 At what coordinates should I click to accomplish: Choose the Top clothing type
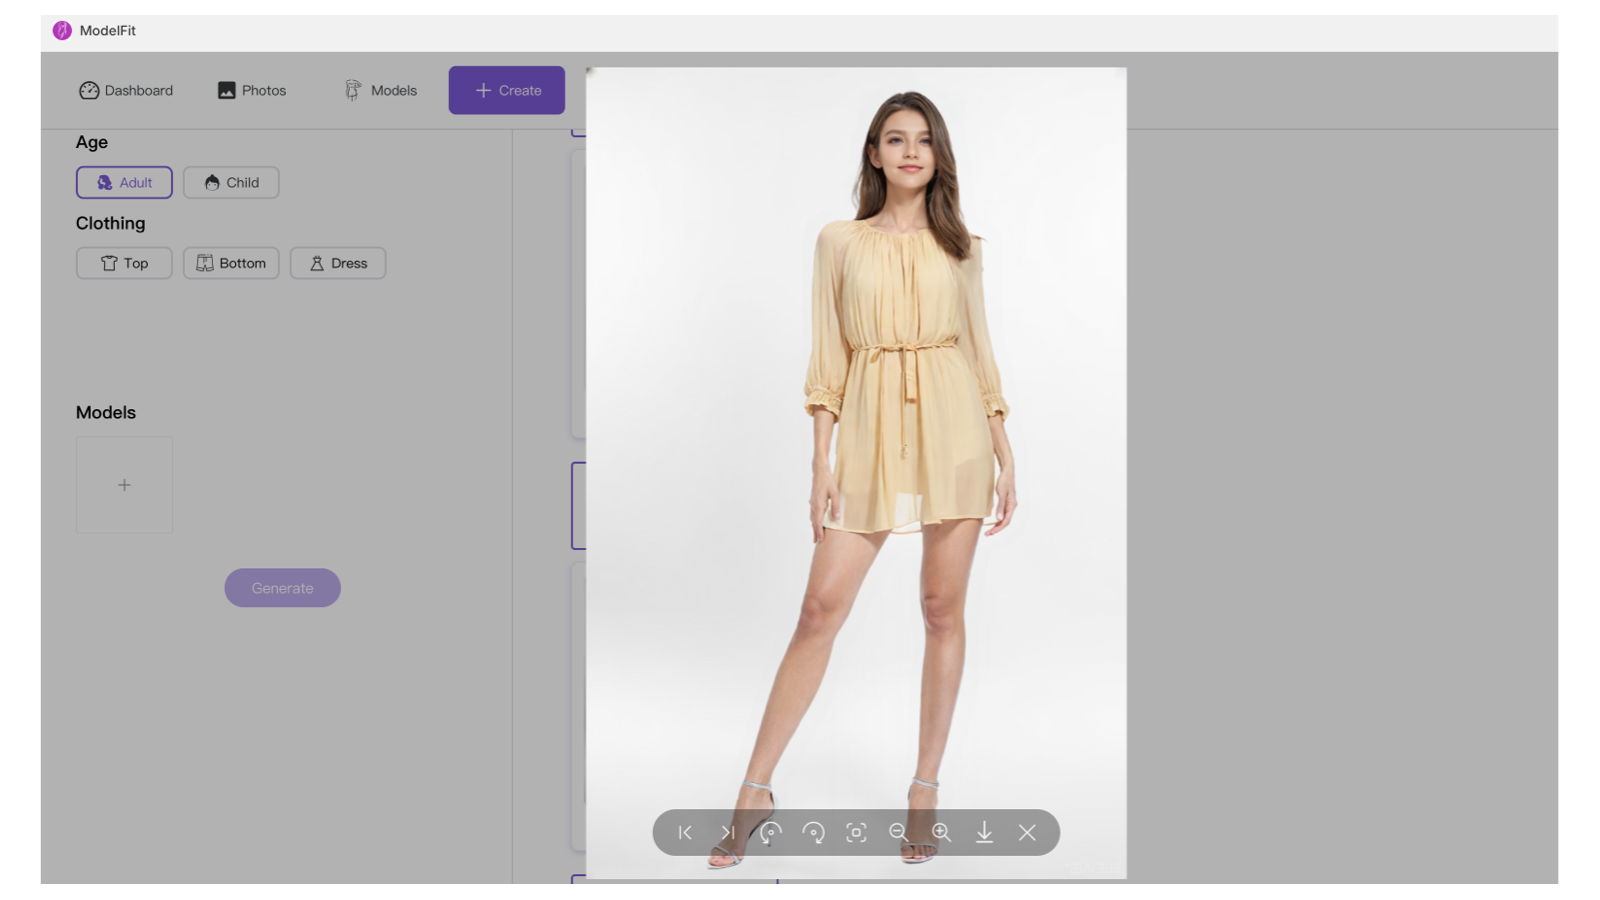click(124, 263)
